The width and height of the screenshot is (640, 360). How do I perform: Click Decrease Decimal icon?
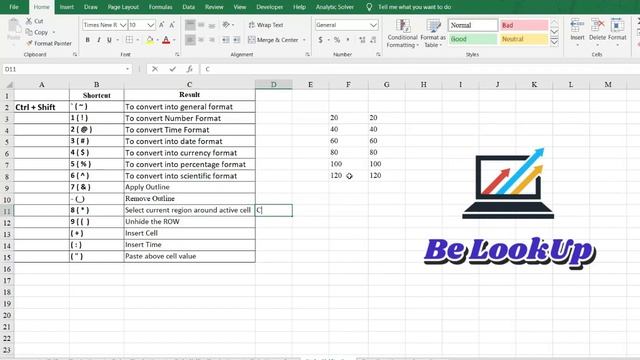pyautogui.click(x=373, y=40)
